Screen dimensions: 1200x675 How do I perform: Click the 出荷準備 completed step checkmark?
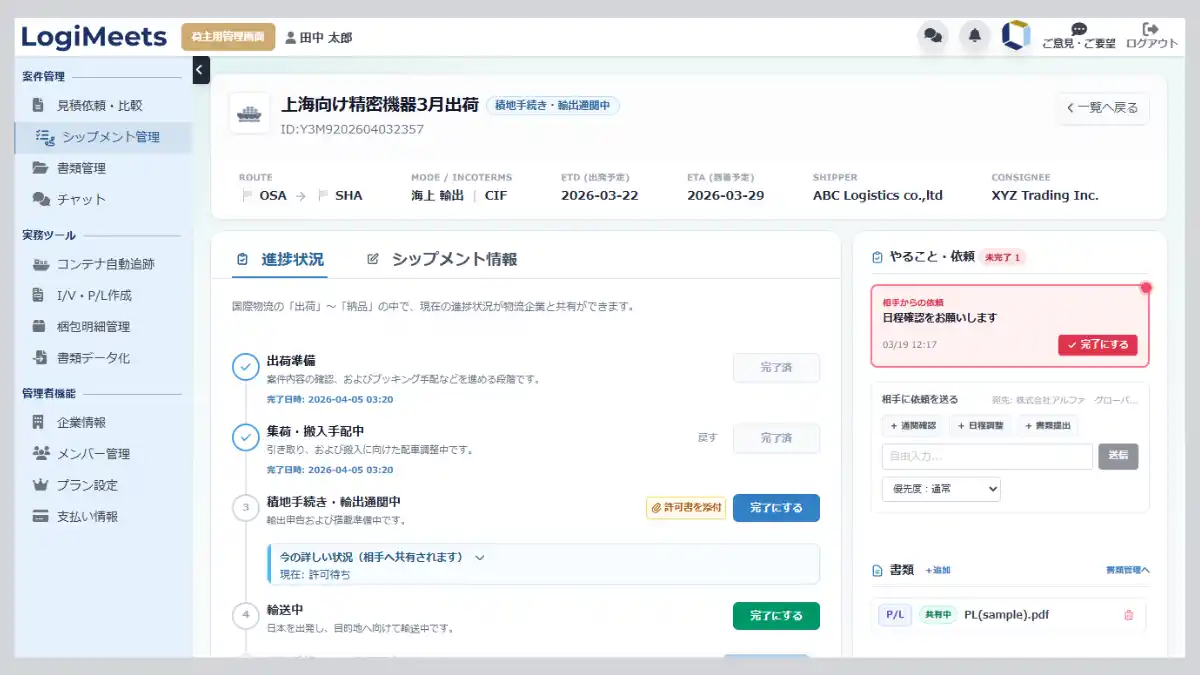[x=245, y=367]
